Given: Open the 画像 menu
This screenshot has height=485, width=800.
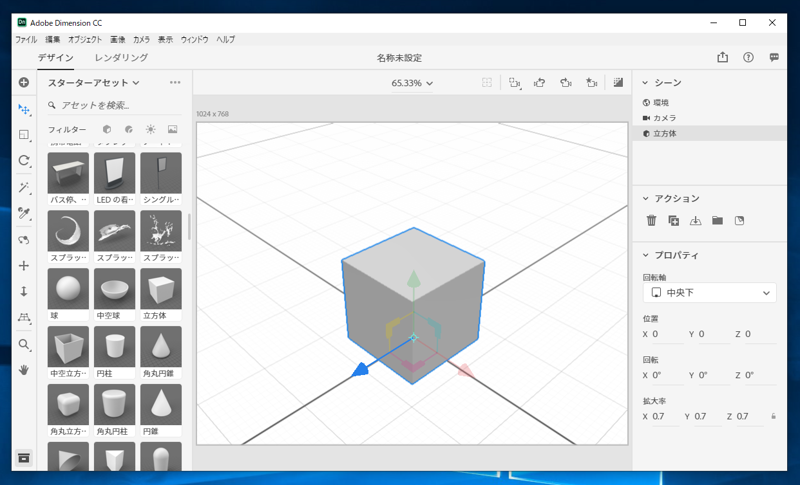Looking at the screenshot, I should click(118, 39).
